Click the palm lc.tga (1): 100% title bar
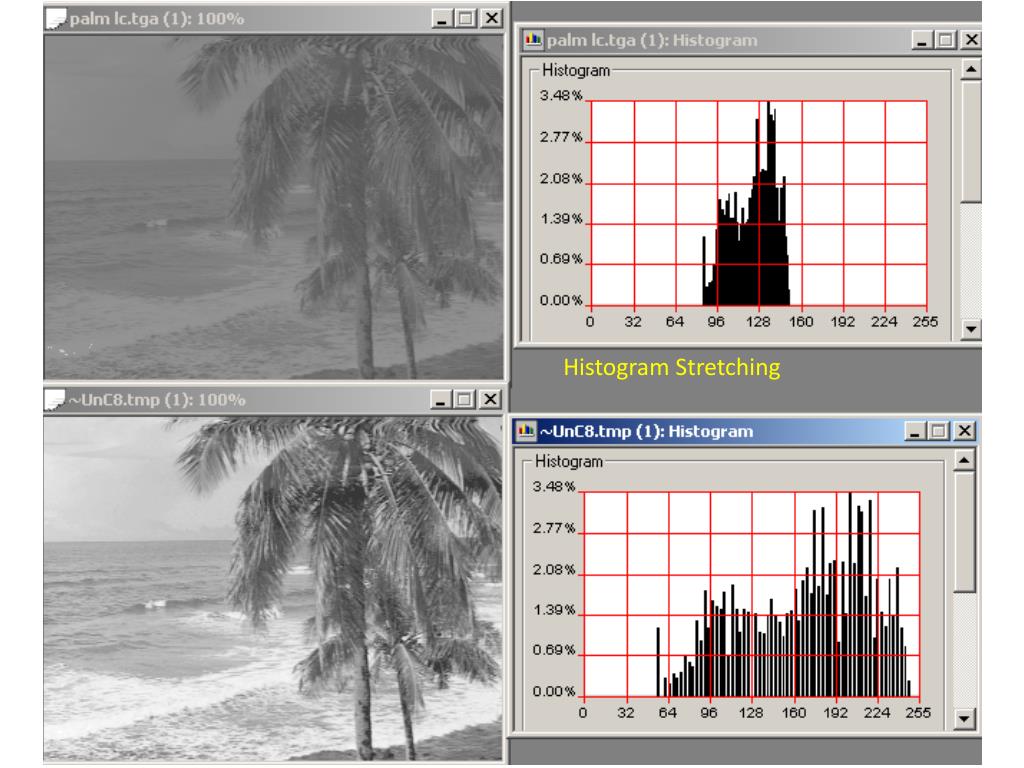Screen dimensions: 1024x768 pyautogui.click(x=274, y=19)
